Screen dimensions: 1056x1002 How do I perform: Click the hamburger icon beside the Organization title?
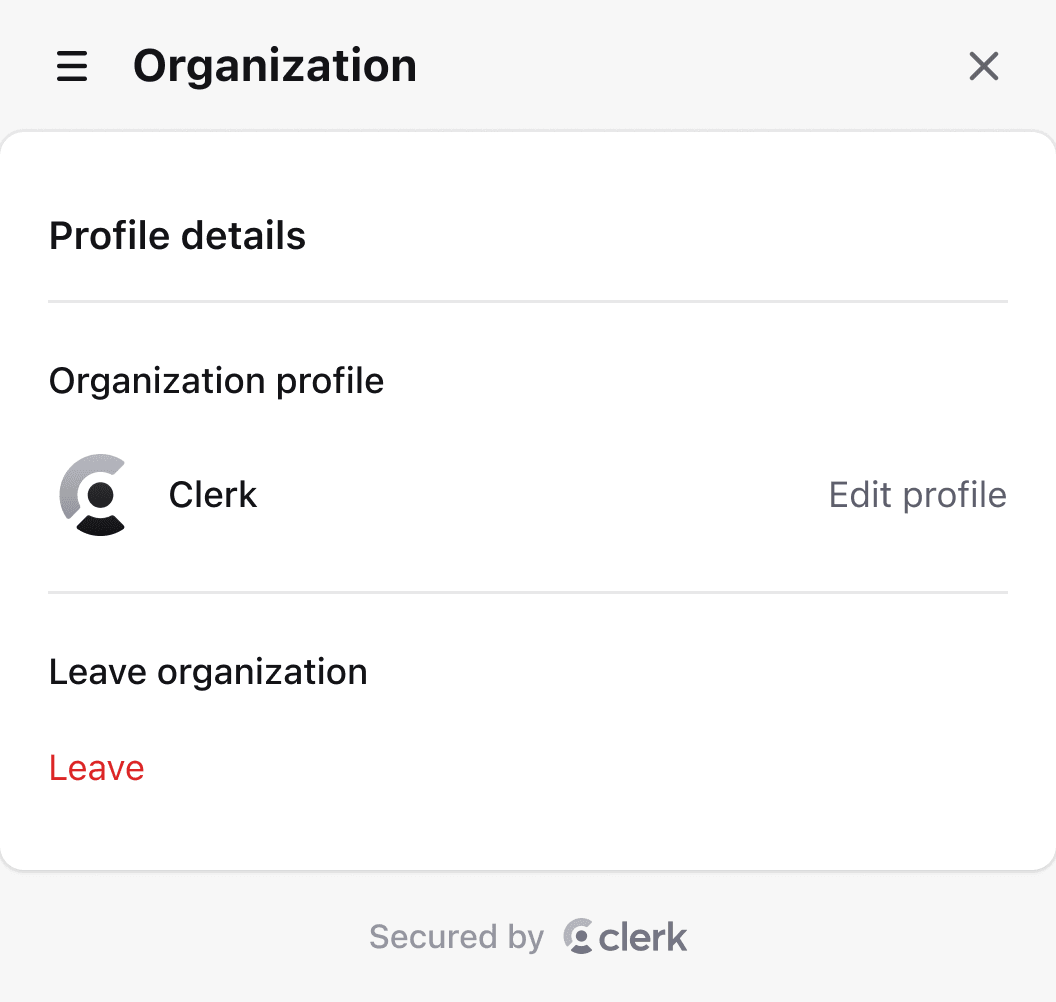tap(71, 67)
